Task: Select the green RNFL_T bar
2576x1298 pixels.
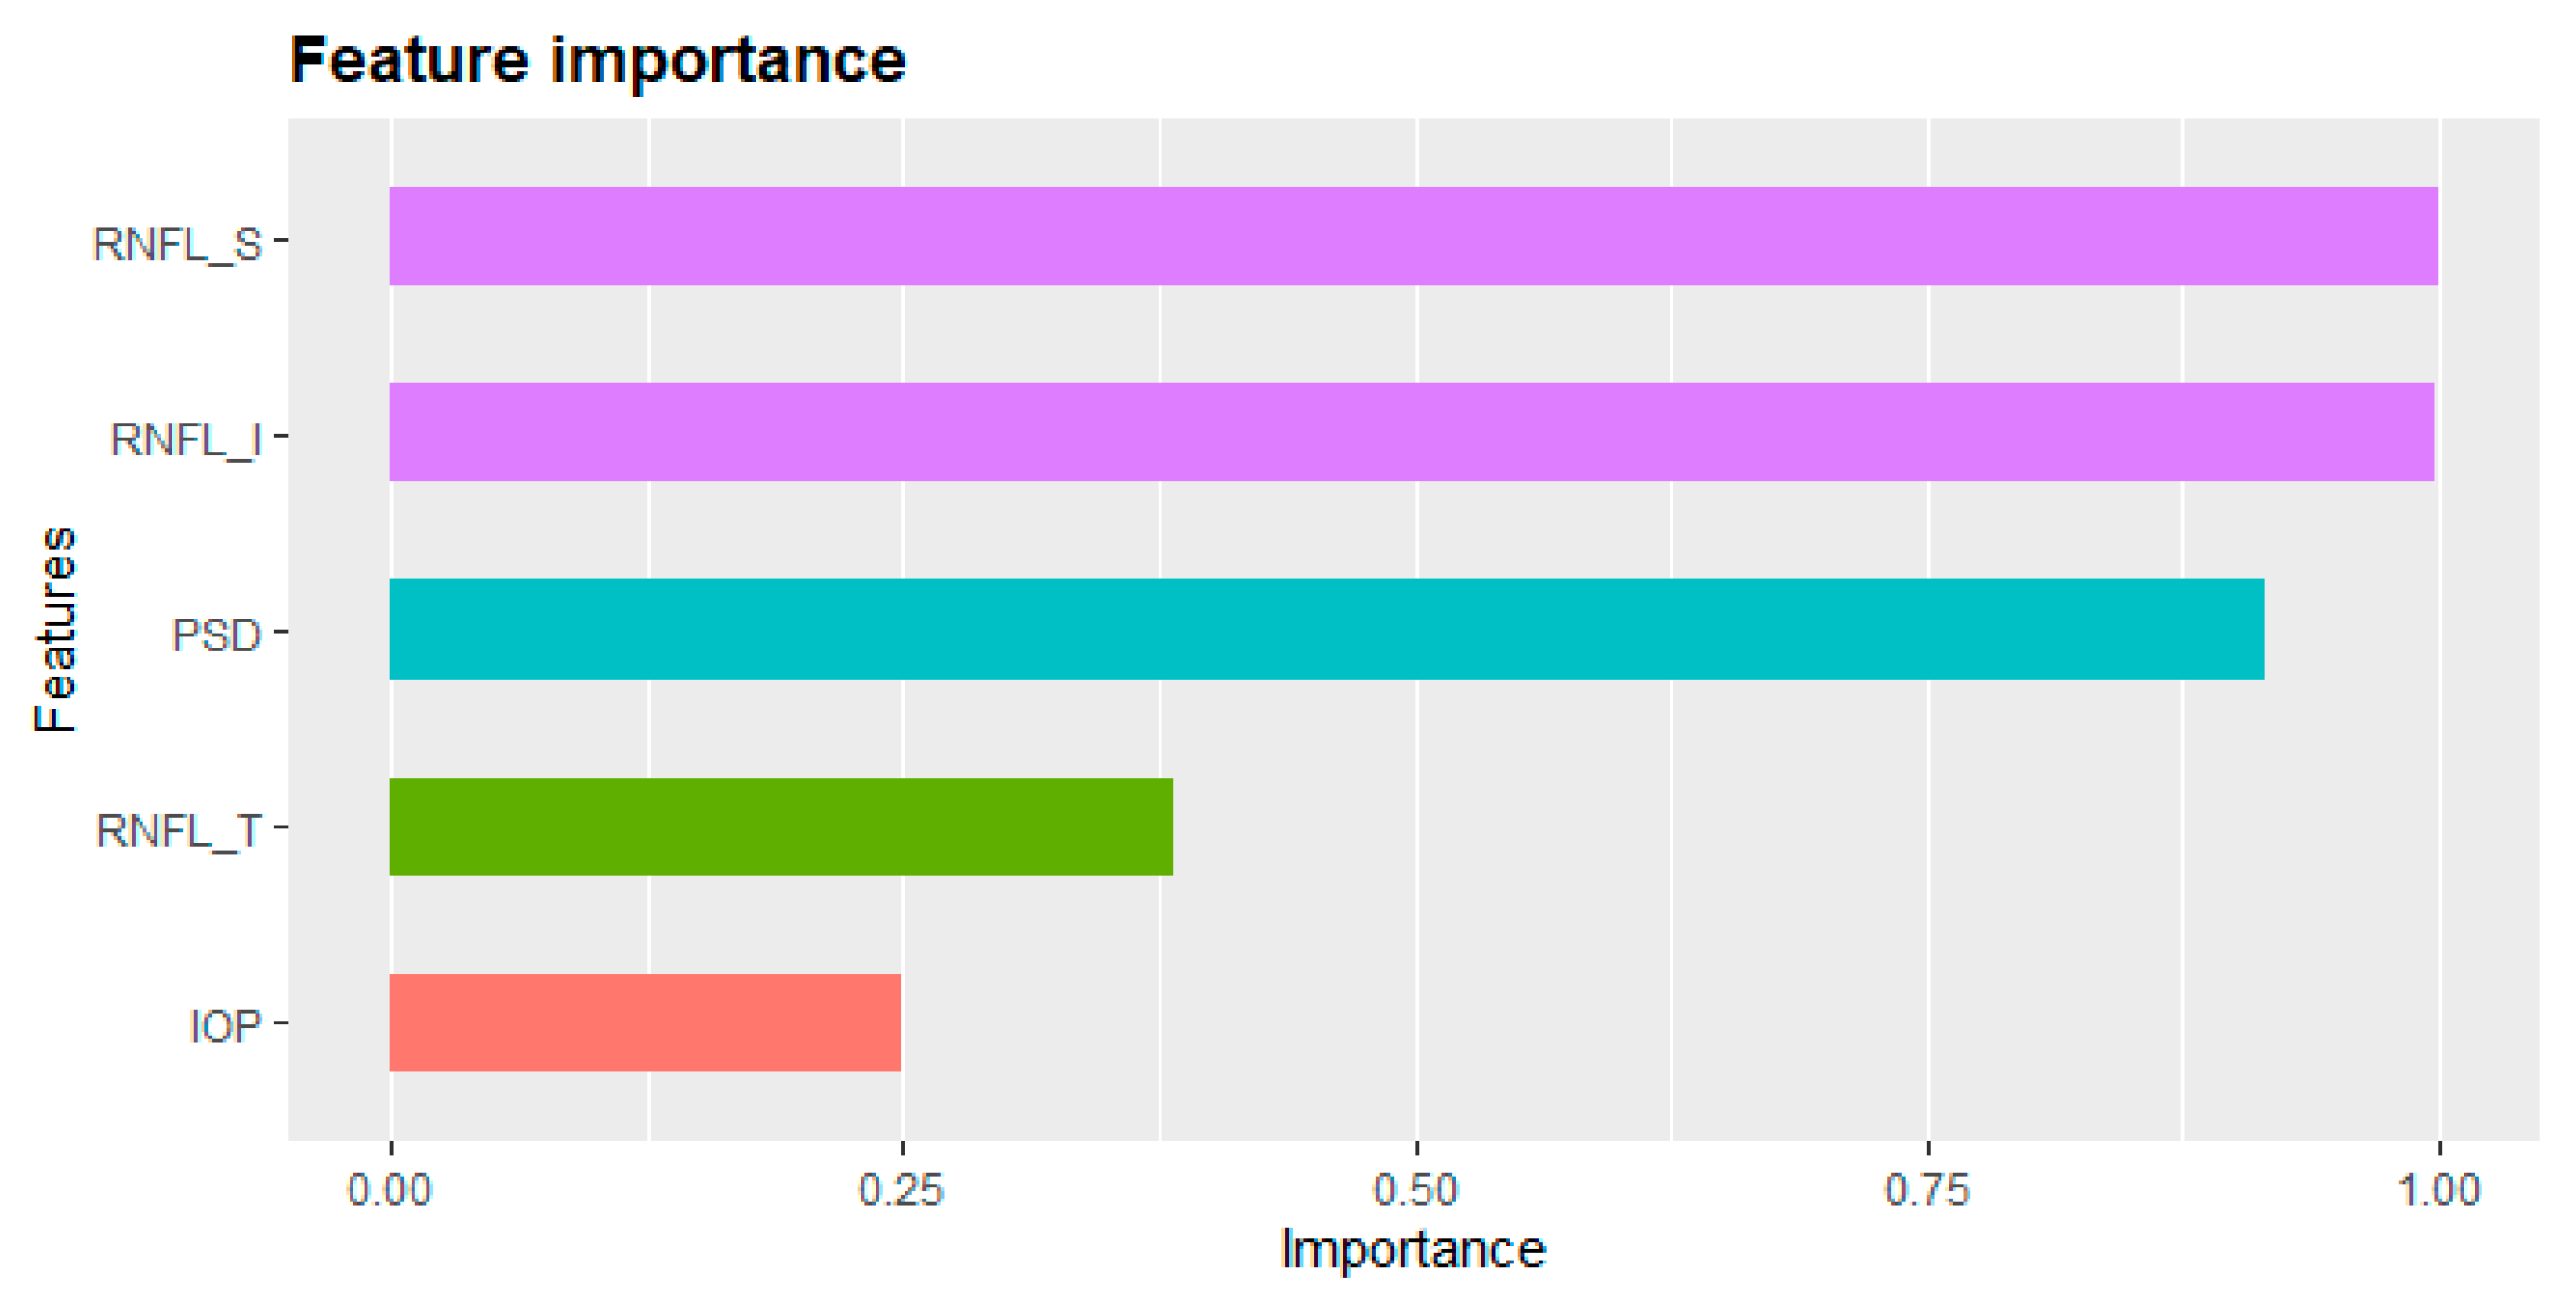Action: click(x=780, y=827)
